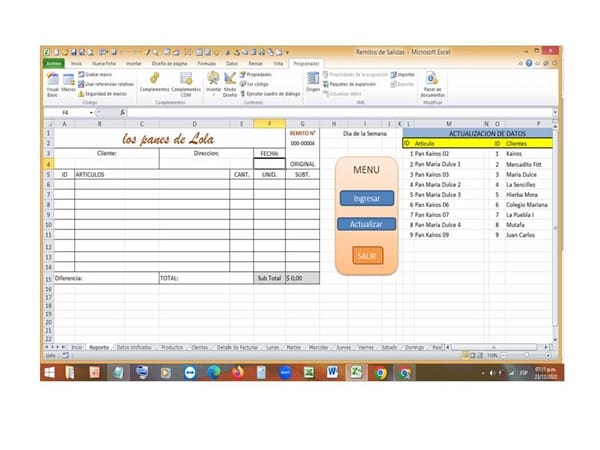600x450 pixels.
Task: Open Word from taskbar
Action: [x=332, y=372]
